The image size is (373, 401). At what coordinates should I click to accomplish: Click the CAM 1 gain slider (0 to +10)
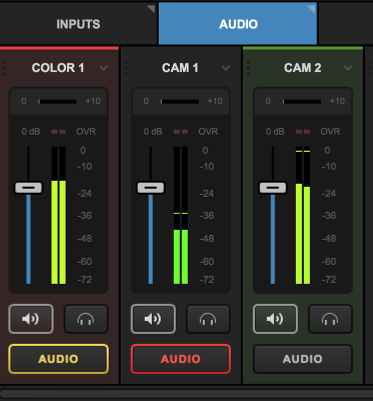click(x=180, y=101)
